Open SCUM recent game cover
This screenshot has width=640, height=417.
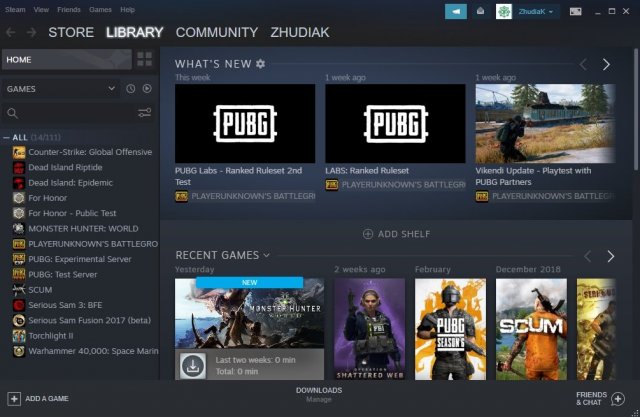click(x=531, y=329)
